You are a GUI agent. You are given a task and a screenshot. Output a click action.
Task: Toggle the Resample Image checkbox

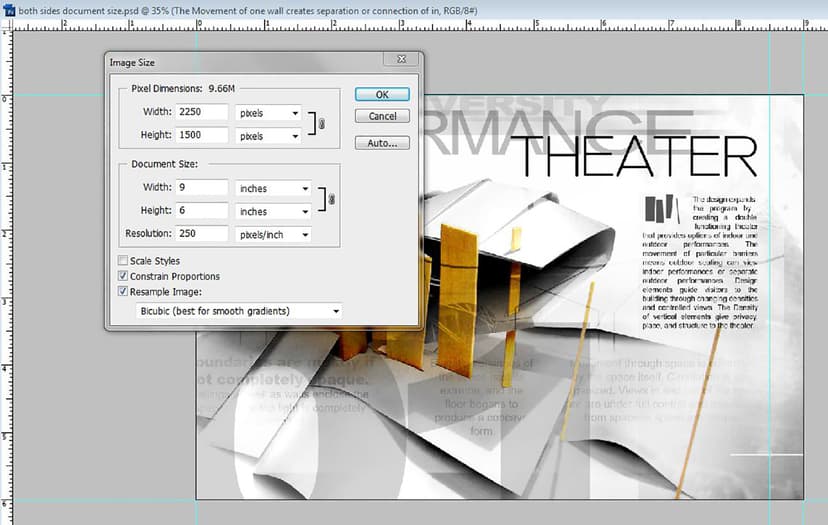click(123, 292)
